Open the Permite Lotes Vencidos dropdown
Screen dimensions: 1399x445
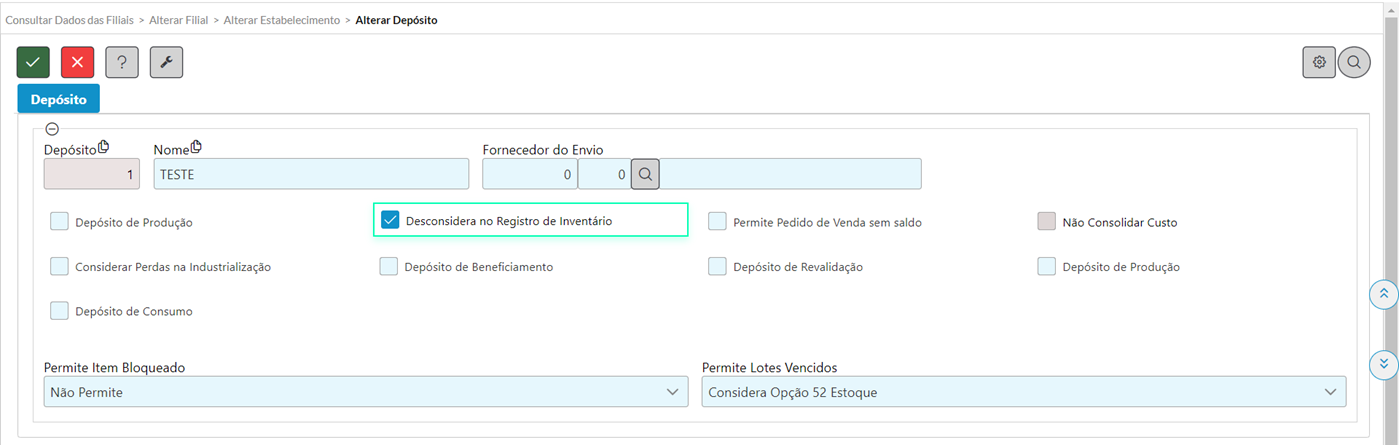1024,392
